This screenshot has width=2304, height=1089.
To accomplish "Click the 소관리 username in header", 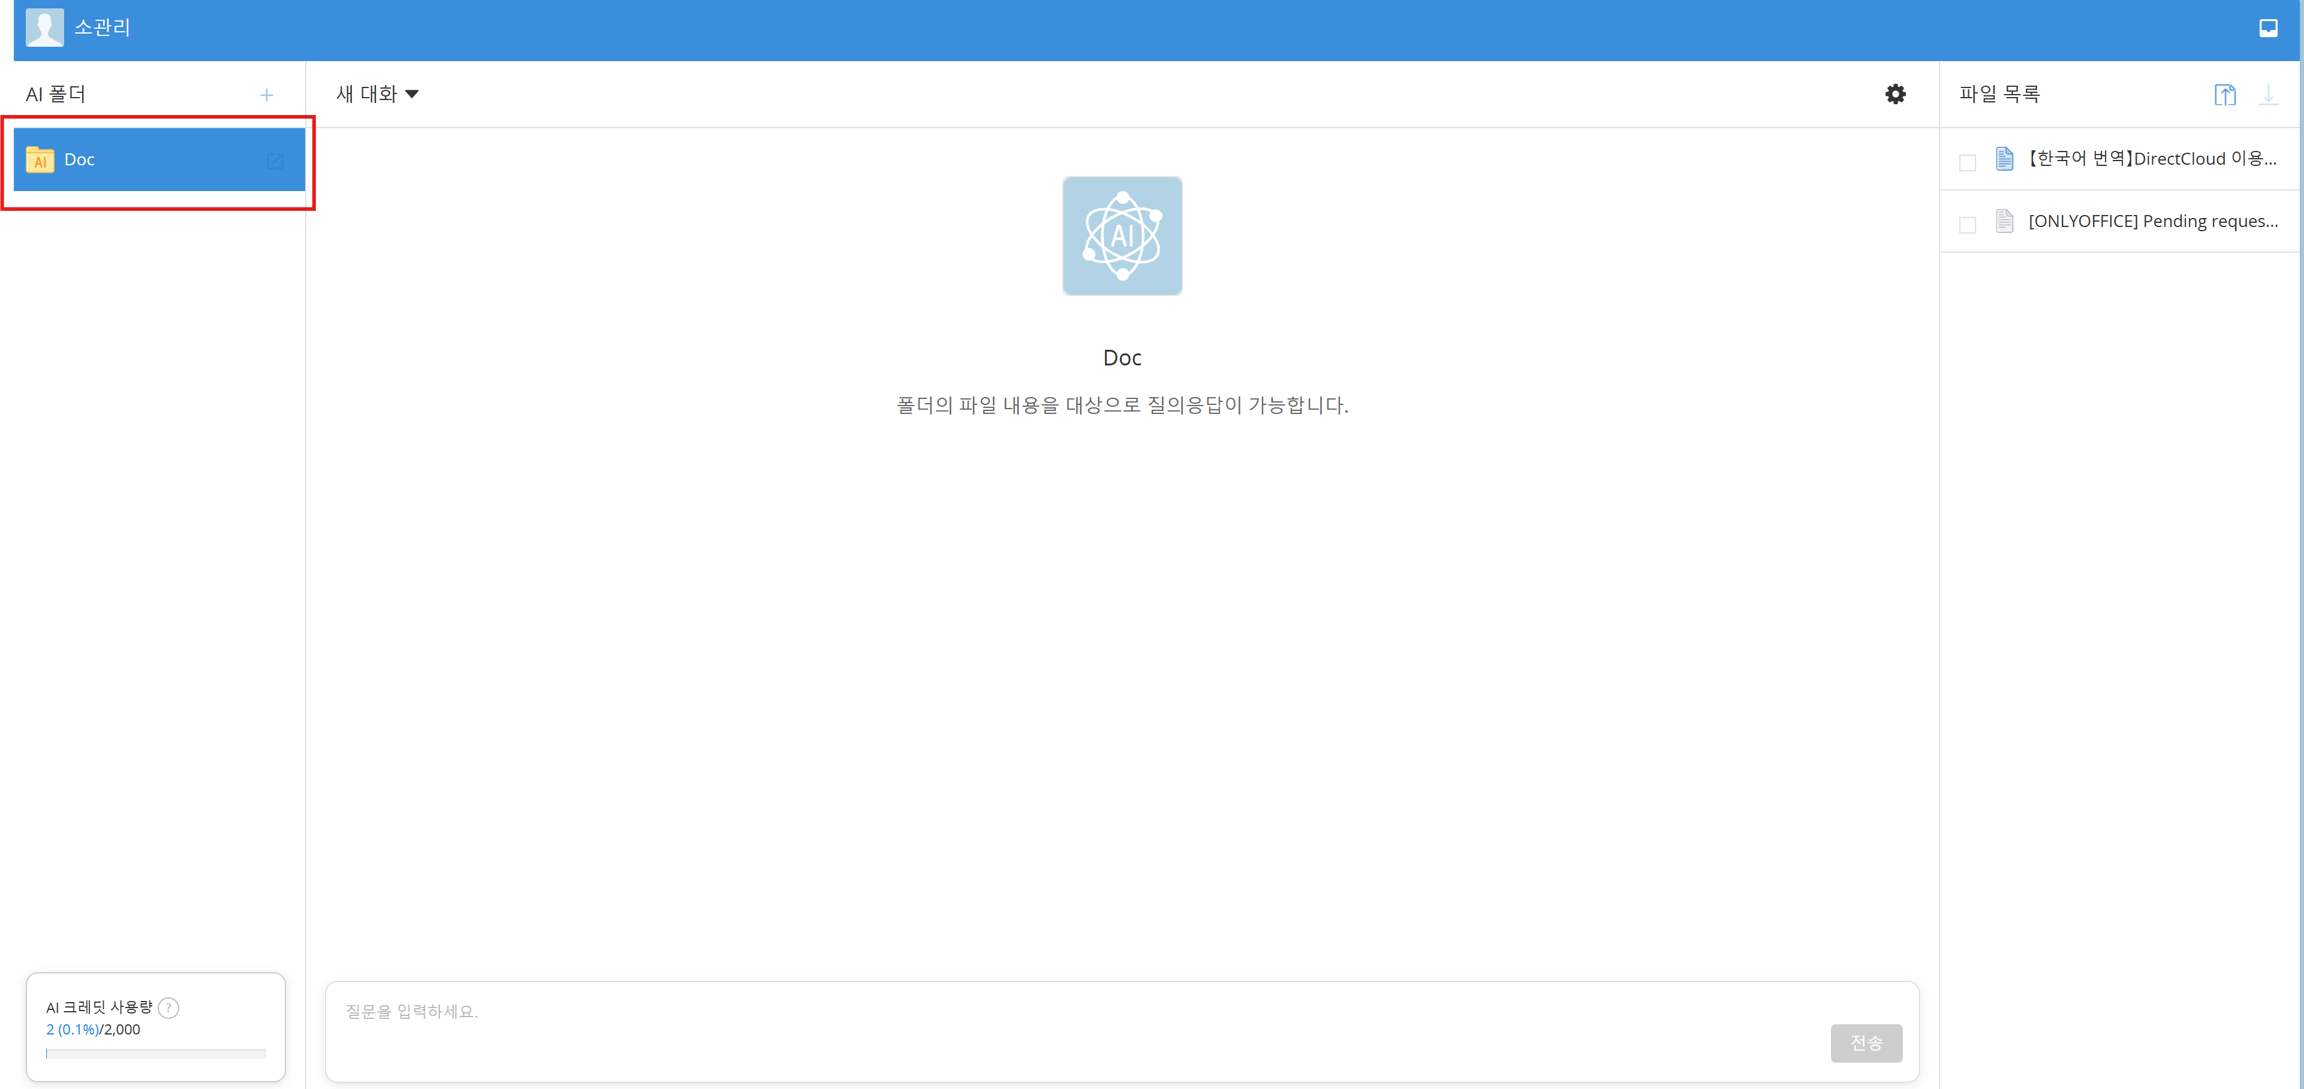I will pos(102,27).
